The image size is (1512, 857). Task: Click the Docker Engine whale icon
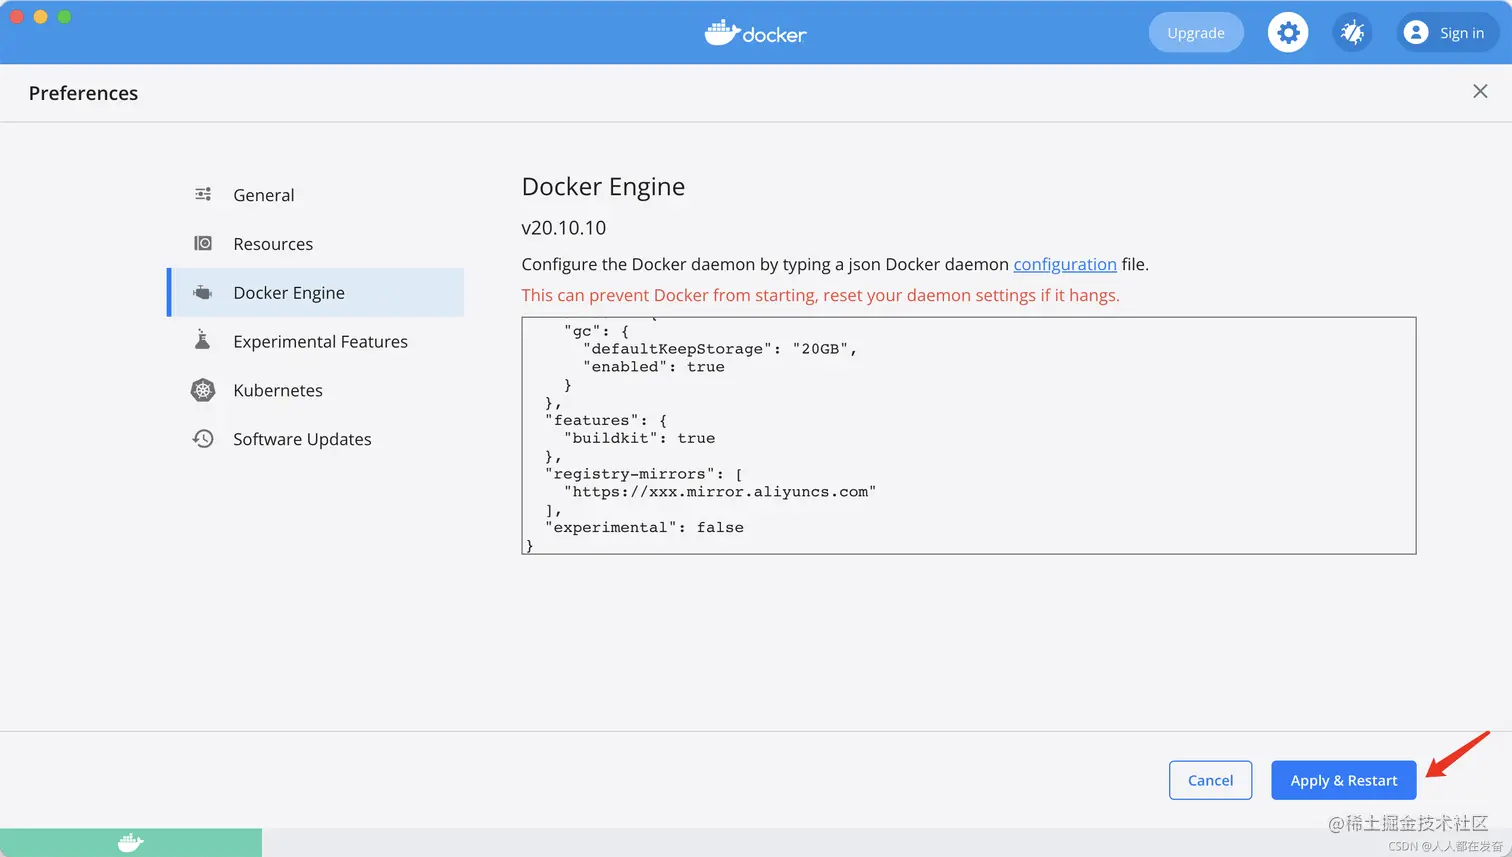point(203,292)
